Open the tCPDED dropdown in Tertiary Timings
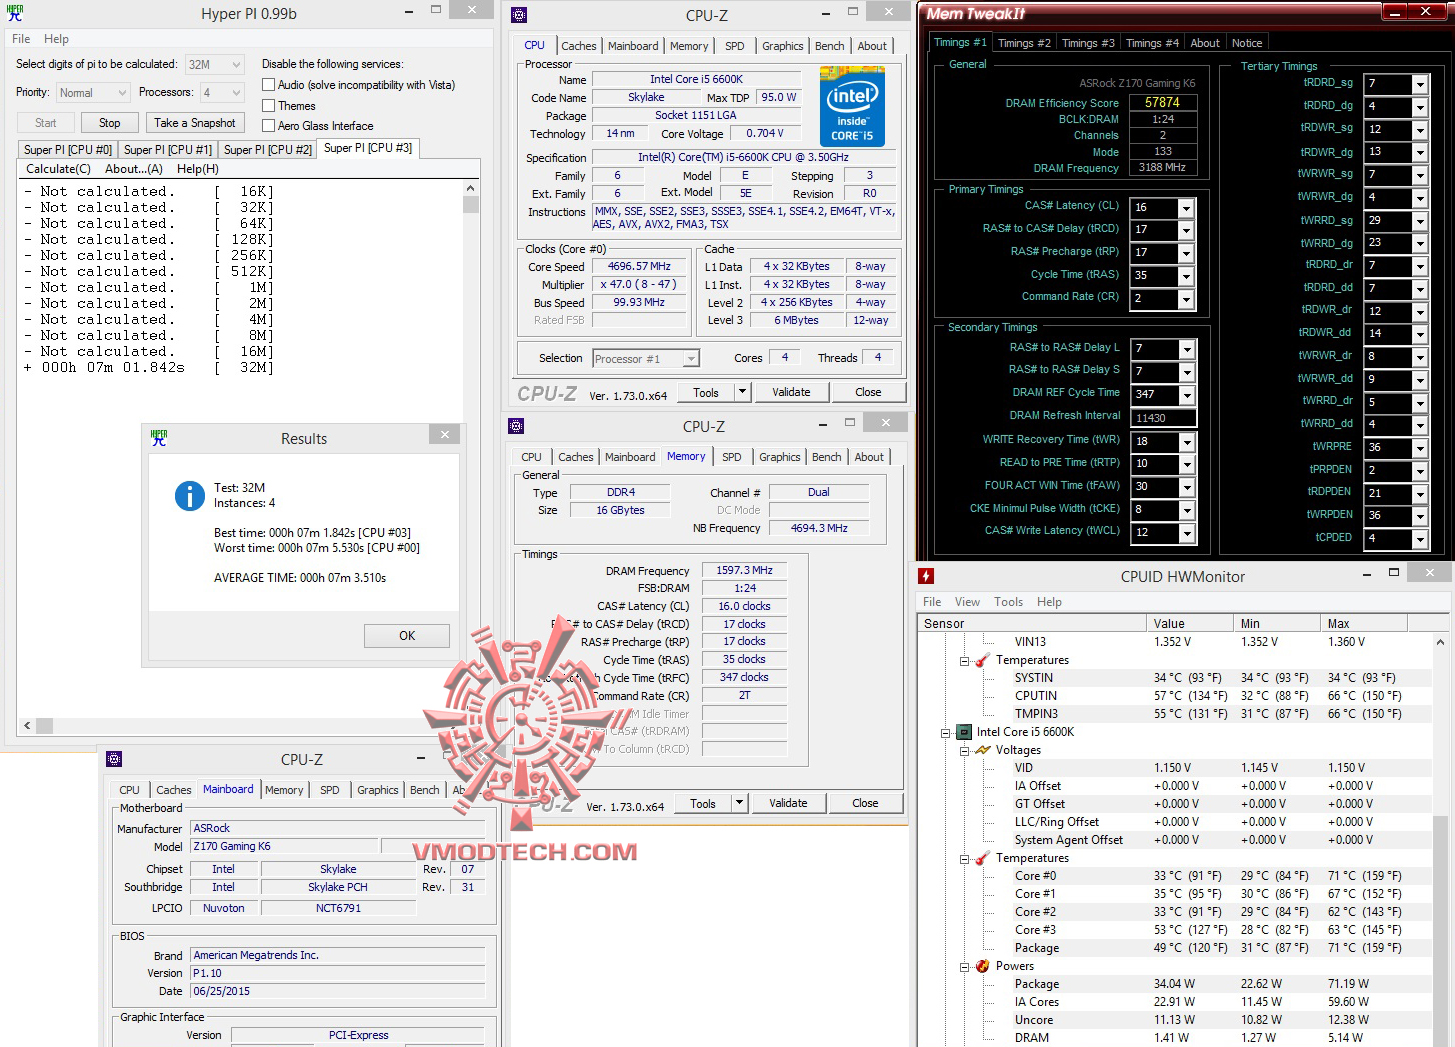Image resolution: width=1455 pixels, height=1047 pixels. [1420, 539]
